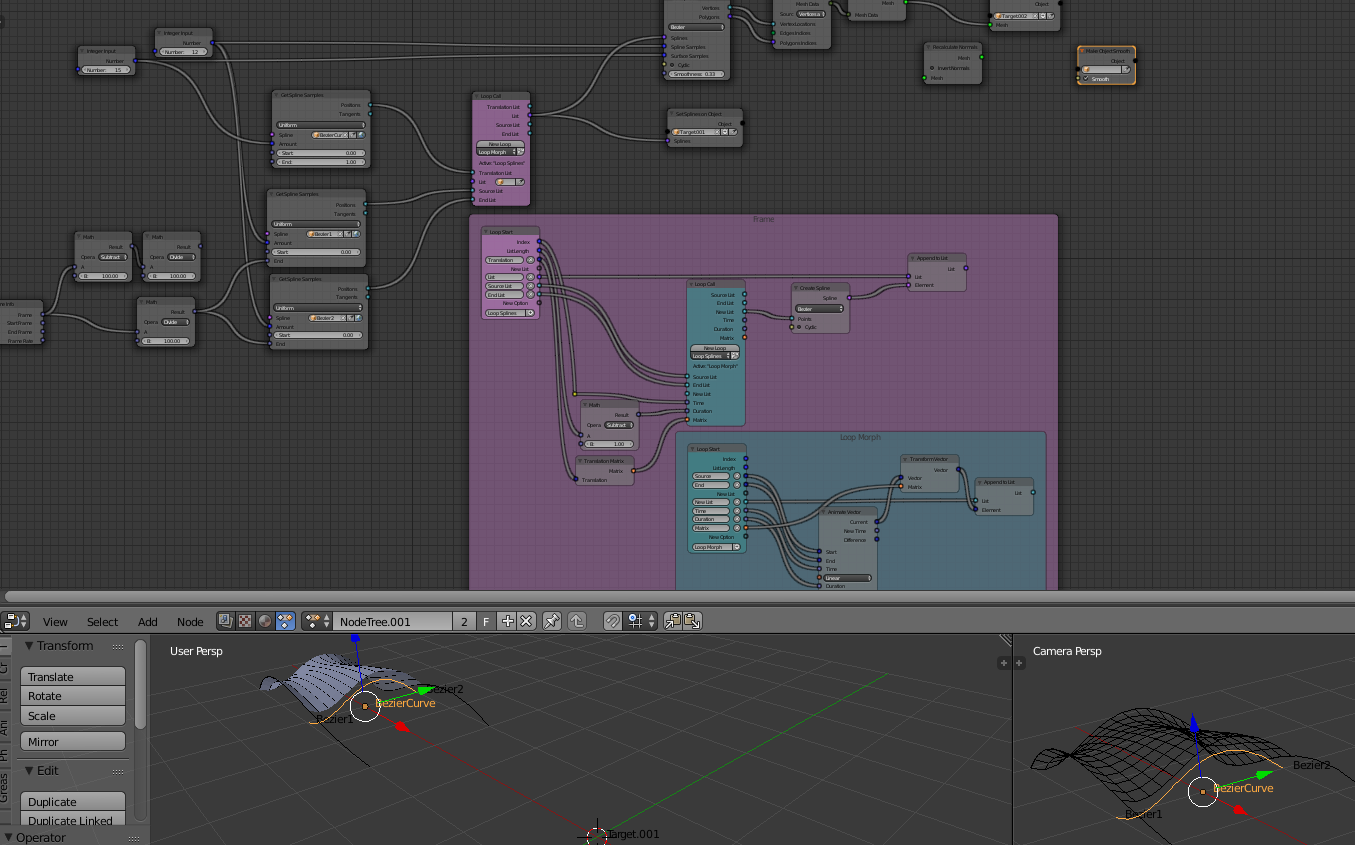Open the snap element type dropdown
The width and height of the screenshot is (1355, 845).
[x=641, y=621]
